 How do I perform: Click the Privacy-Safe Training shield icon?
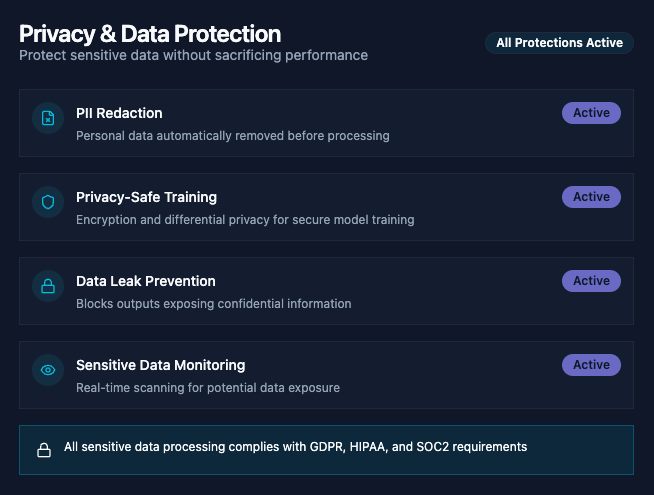pyautogui.click(x=48, y=203)
